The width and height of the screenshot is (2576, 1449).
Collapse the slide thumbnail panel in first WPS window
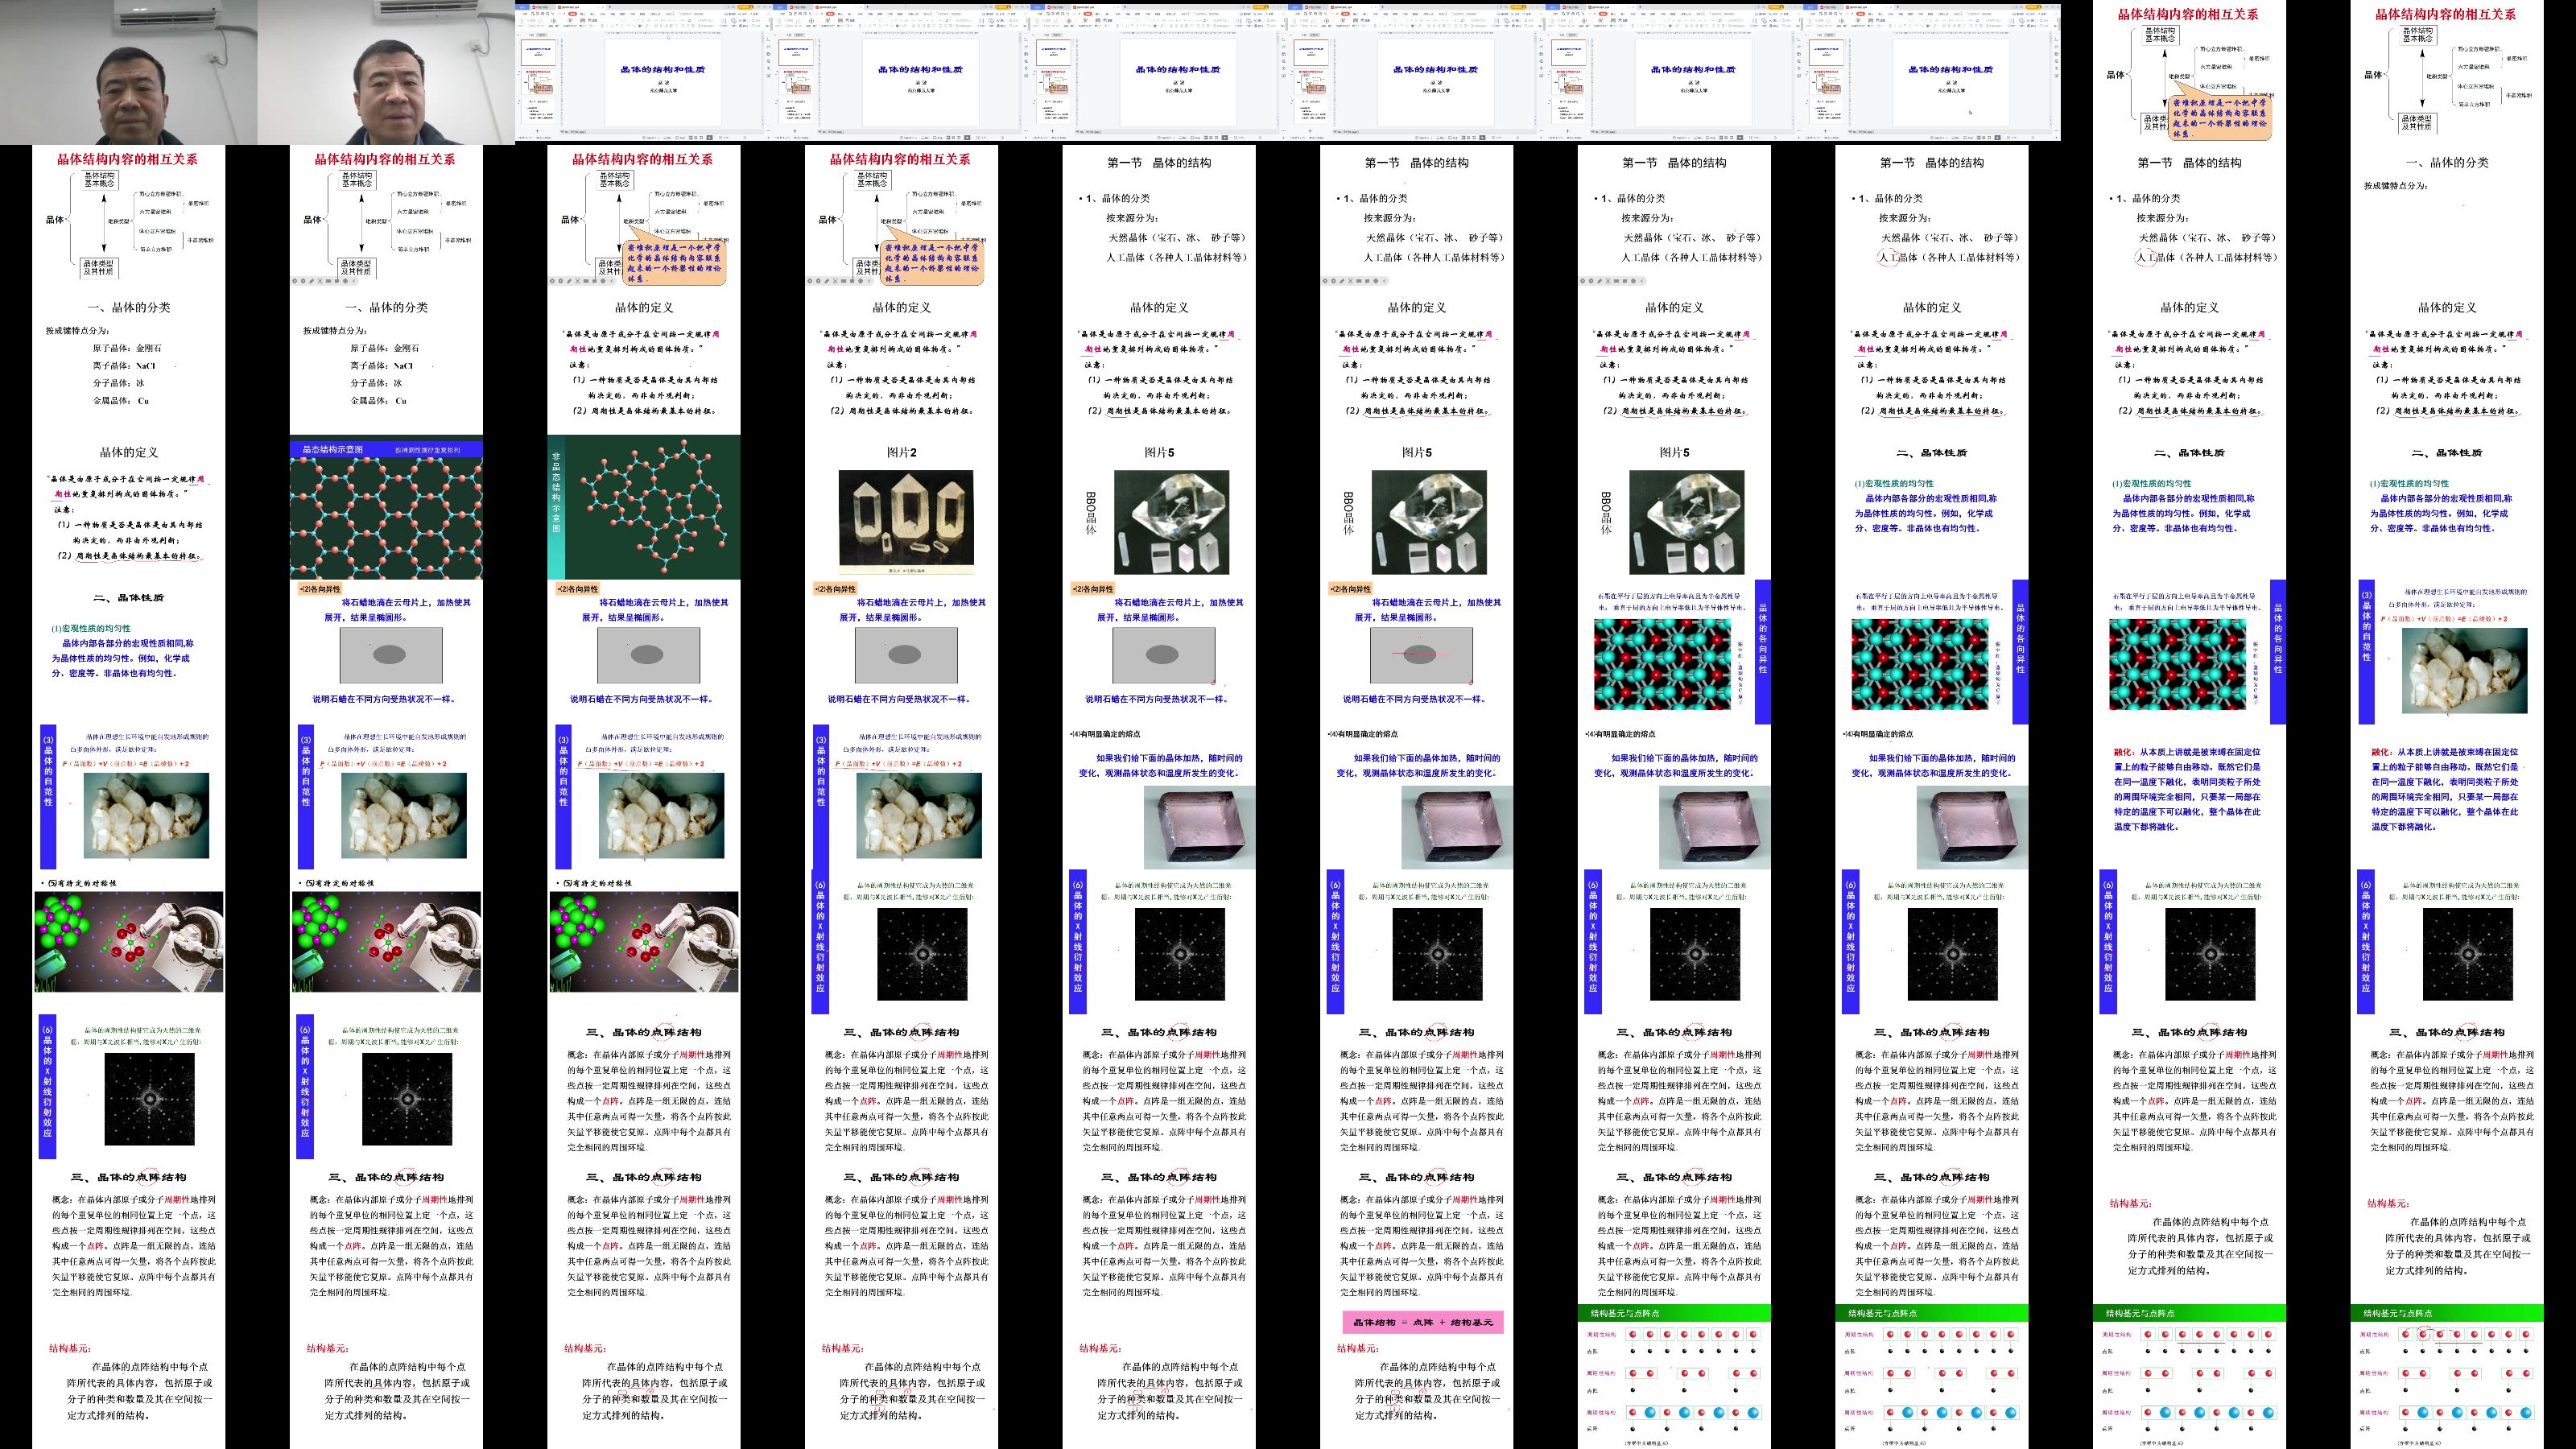click(518, 35)
